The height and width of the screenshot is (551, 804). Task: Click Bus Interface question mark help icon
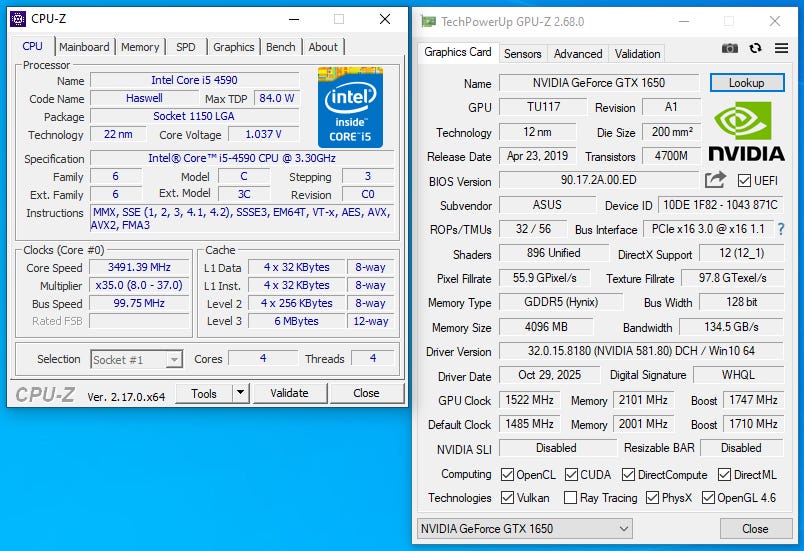coord(781,229)
